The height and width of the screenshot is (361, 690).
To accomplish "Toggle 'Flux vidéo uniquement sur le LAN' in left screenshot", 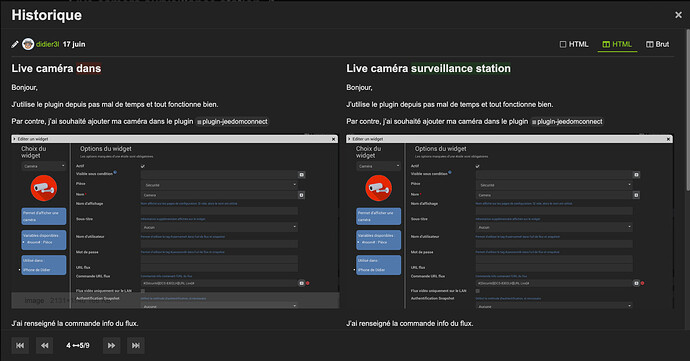I will (x=143, y=291).
